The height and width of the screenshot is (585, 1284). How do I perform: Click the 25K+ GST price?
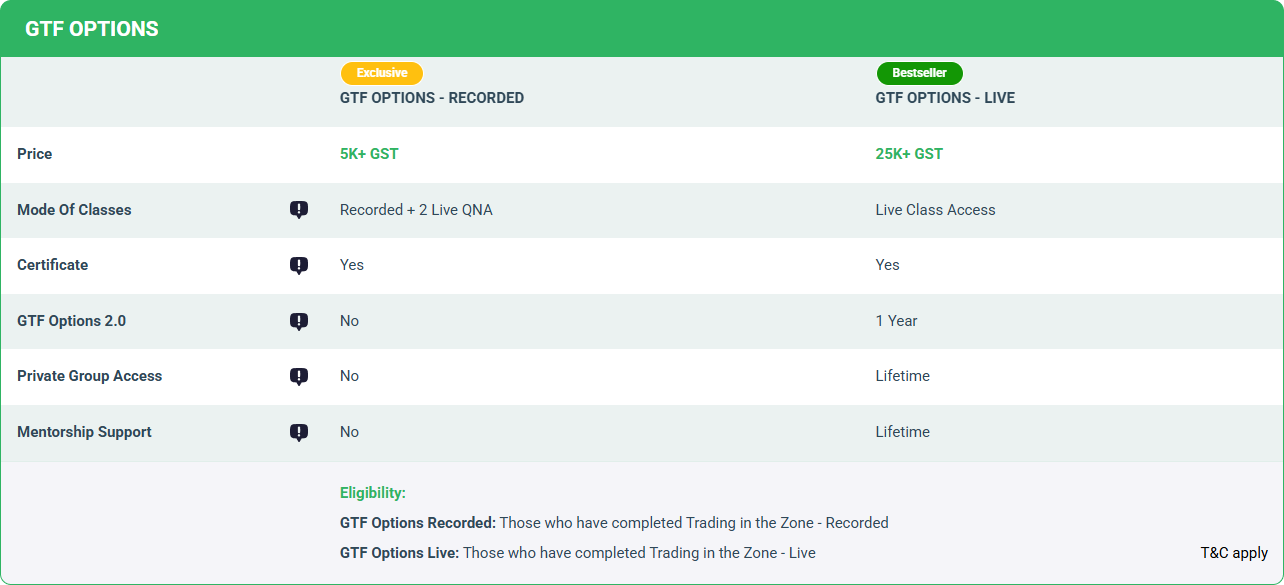909,154
